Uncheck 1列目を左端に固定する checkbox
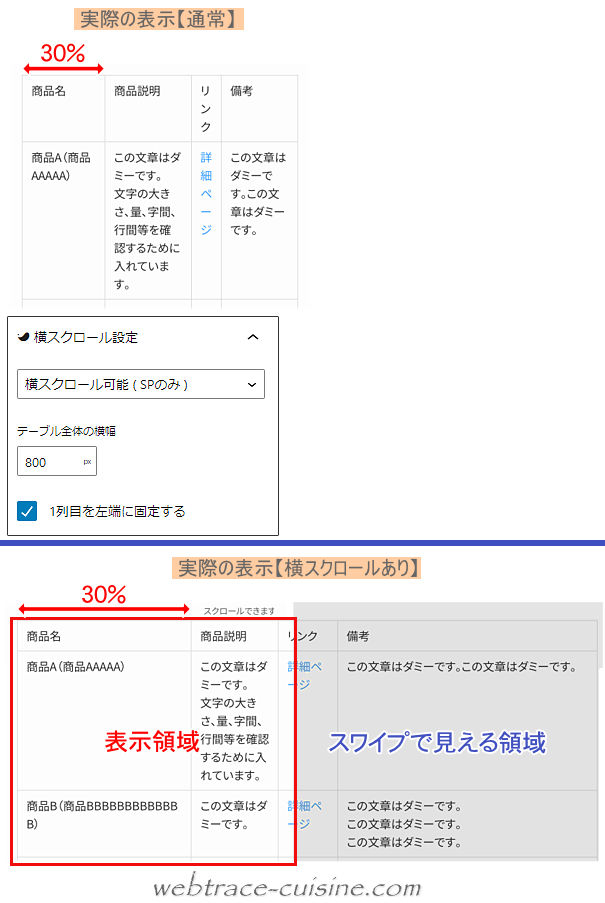Image resolution: width=605 pixels, height=903 pixels. tap(27, 511)
